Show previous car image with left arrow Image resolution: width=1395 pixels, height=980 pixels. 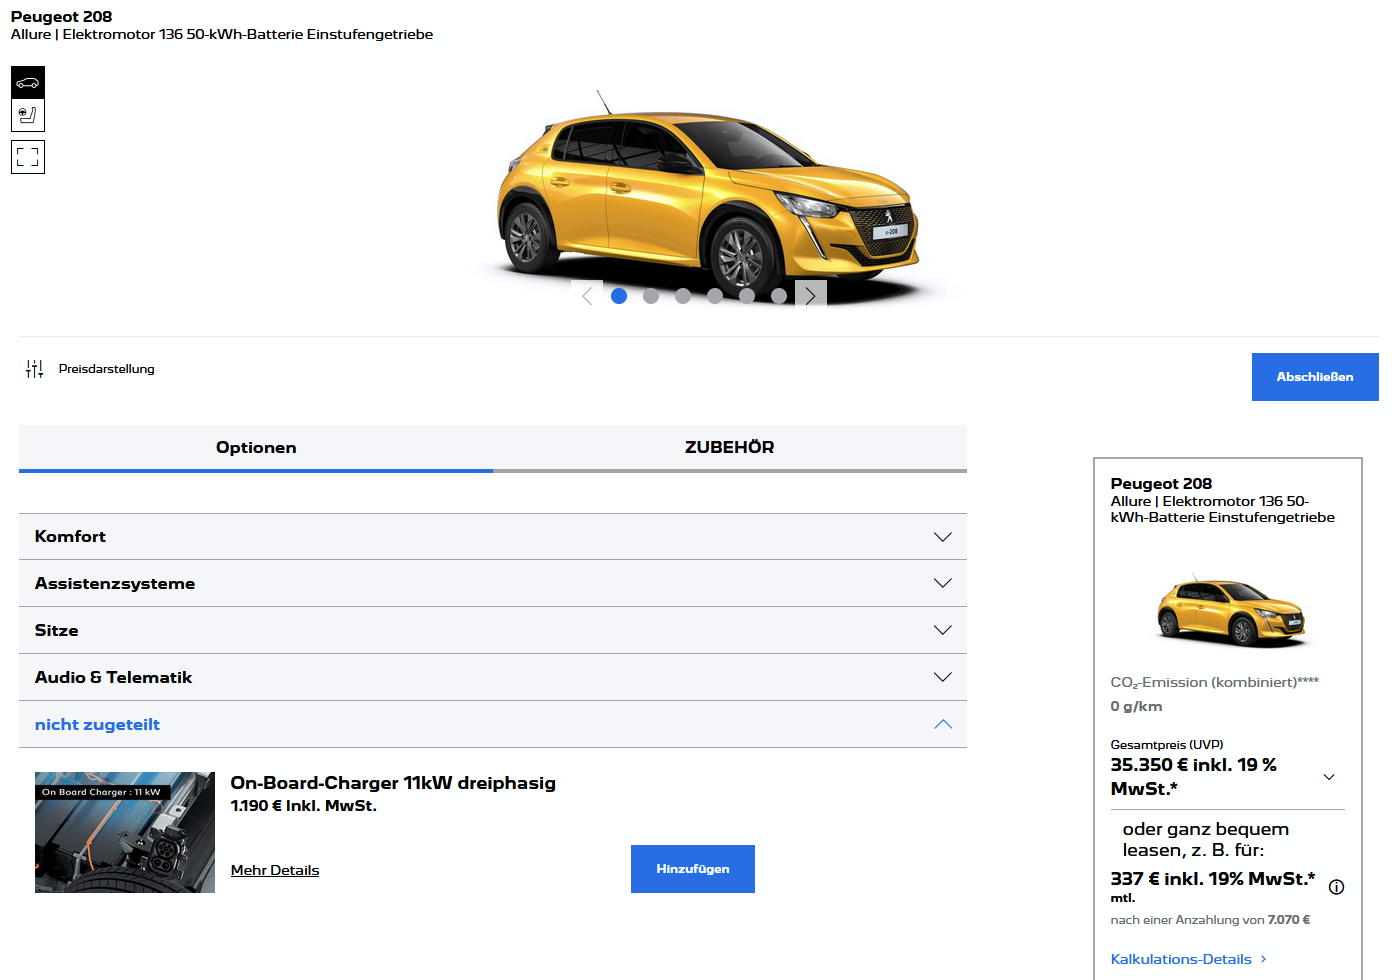point(587,296)
